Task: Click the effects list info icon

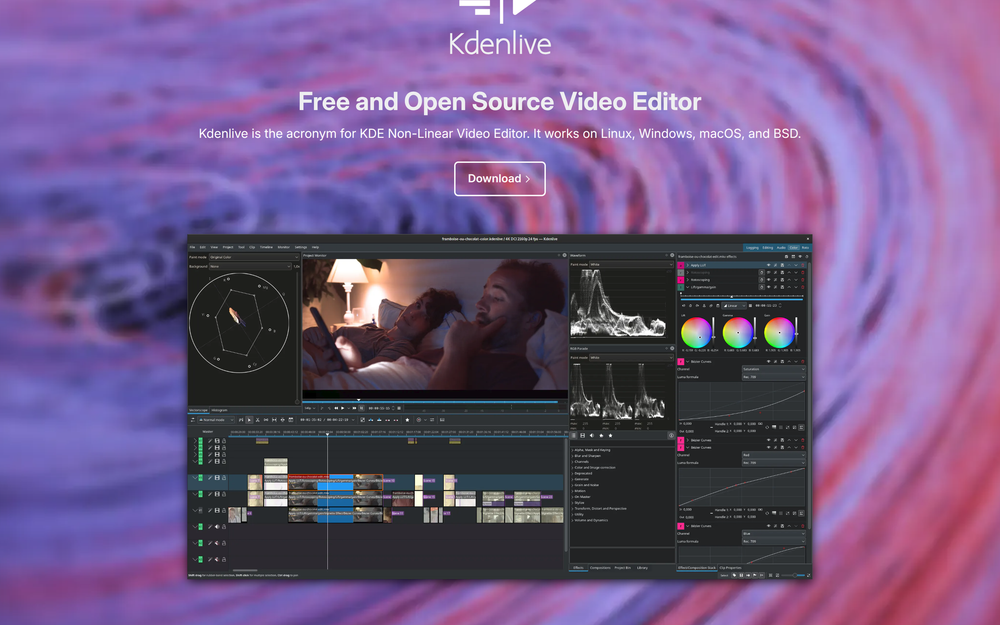Action: coord(672,436)
